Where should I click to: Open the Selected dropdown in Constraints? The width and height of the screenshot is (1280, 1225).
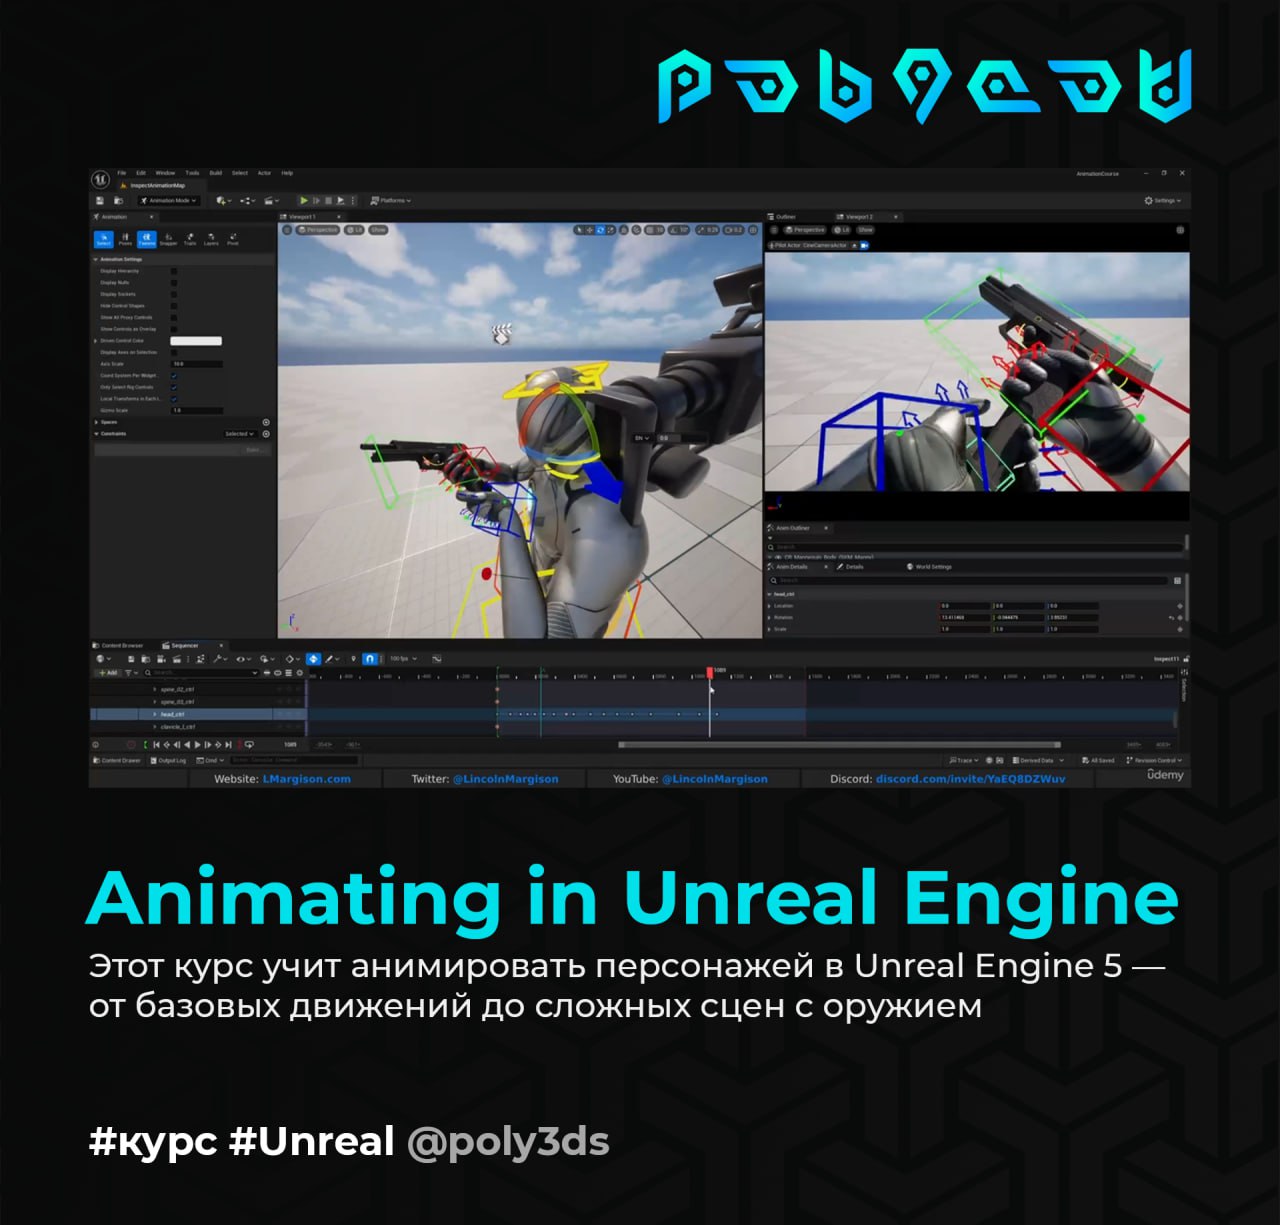(x=239, y=434)
